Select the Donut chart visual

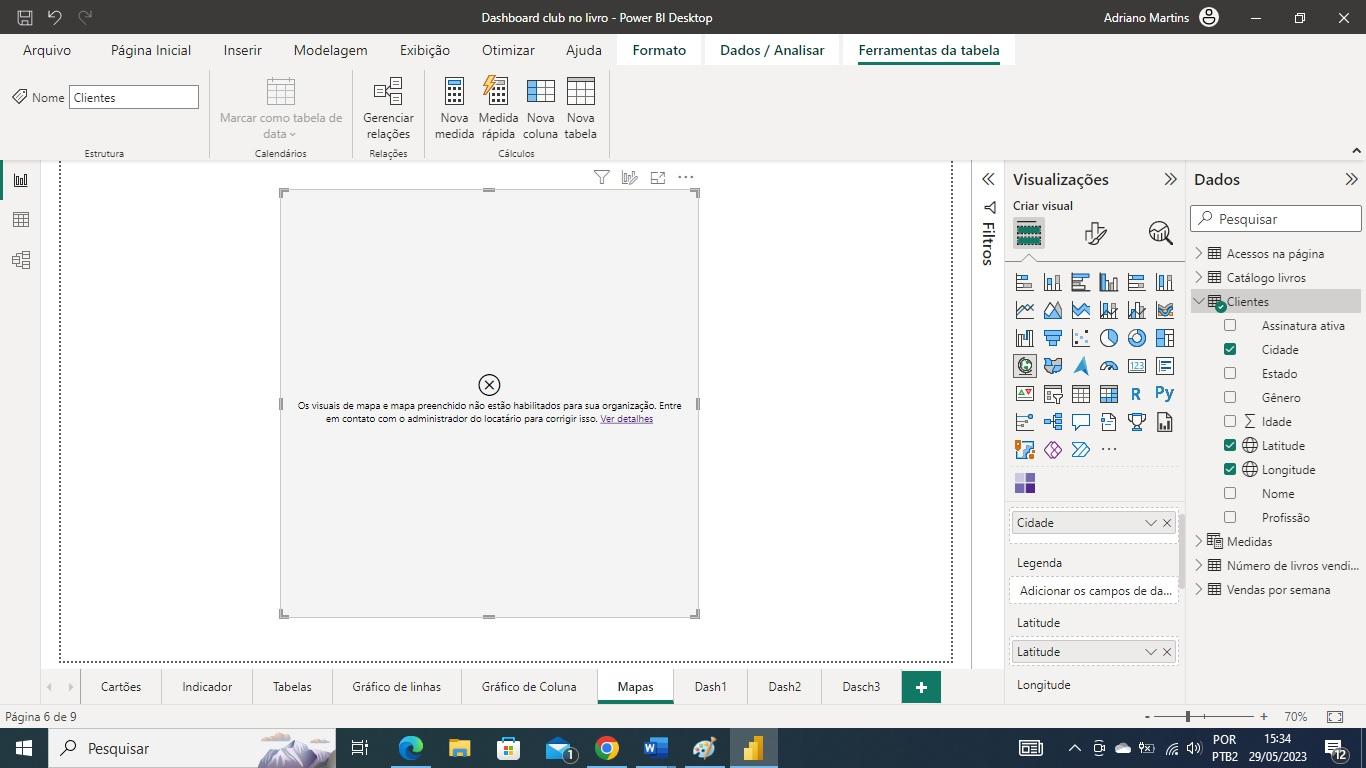1136,338
